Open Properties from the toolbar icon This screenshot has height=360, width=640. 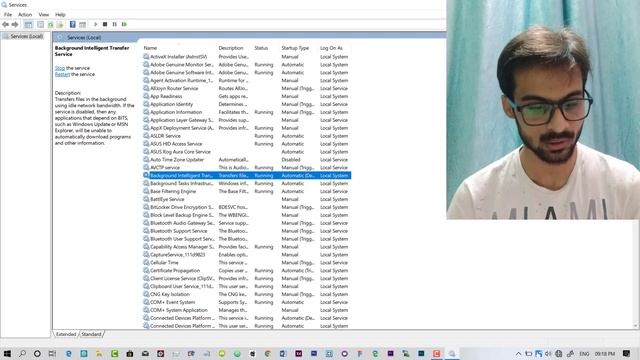click(40, 24)
